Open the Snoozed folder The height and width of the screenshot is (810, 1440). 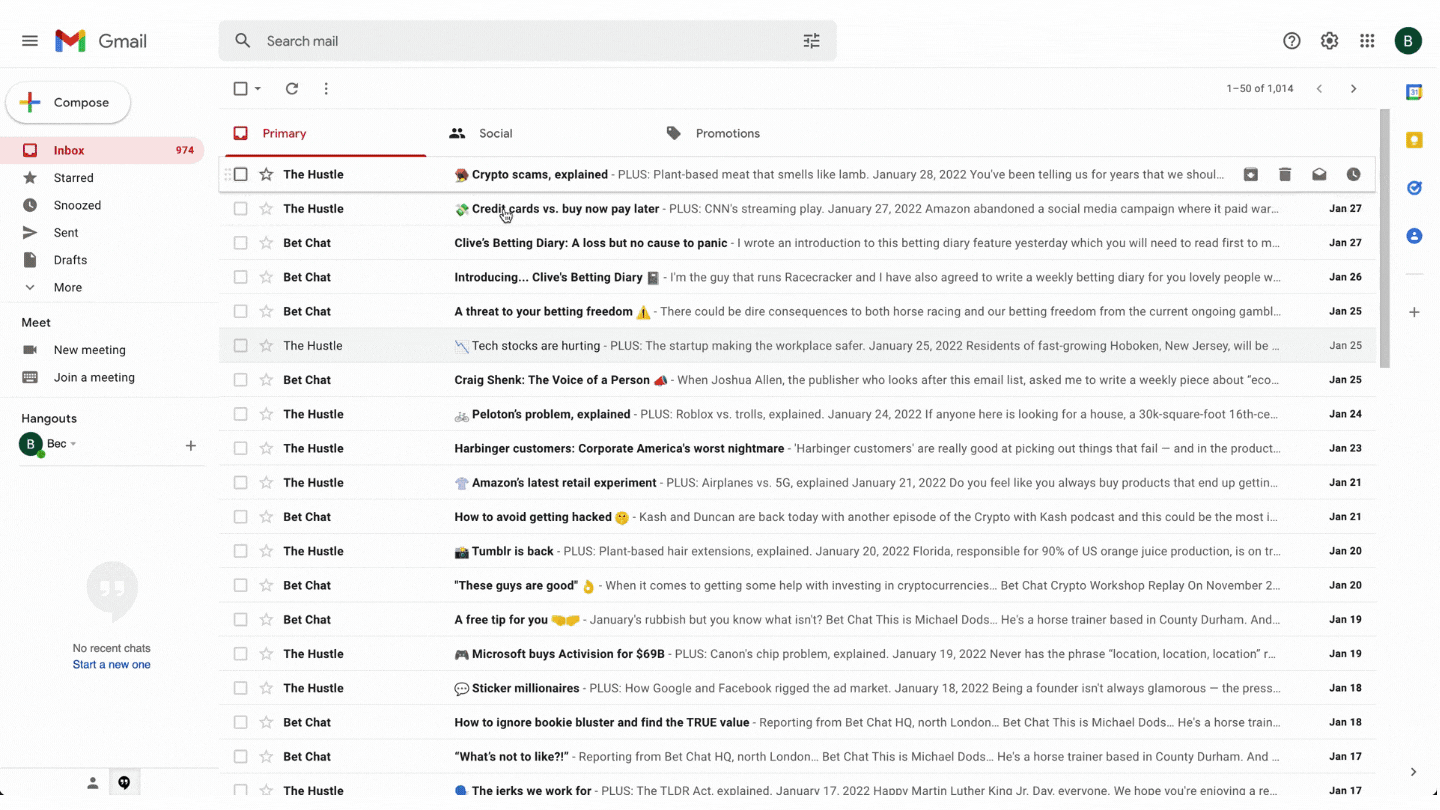coord(102,206)
